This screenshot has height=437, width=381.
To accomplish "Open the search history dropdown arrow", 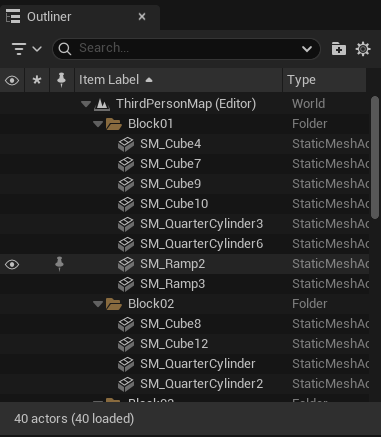I will pos(307,49).
